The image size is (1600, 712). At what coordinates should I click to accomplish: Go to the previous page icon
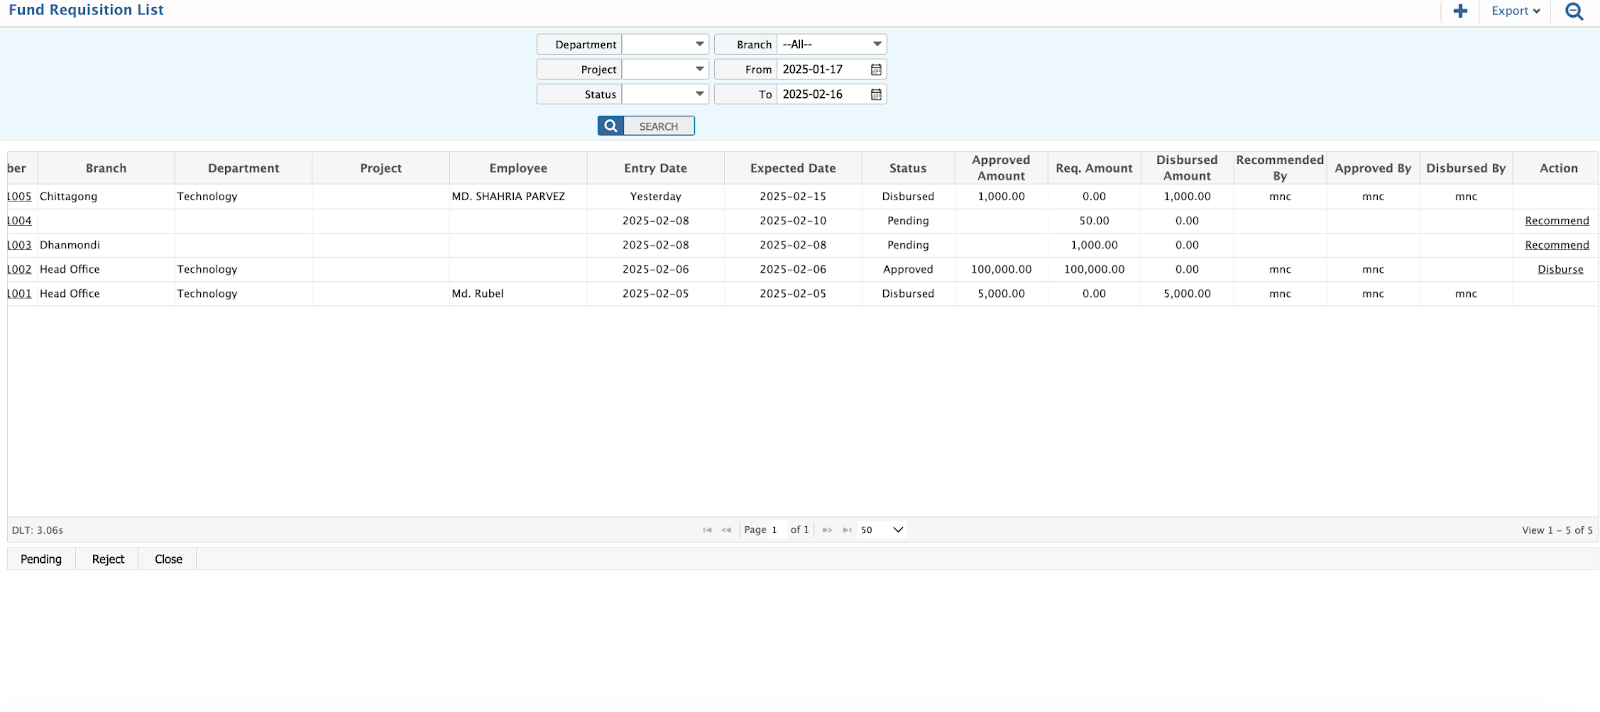click(727, 530)
